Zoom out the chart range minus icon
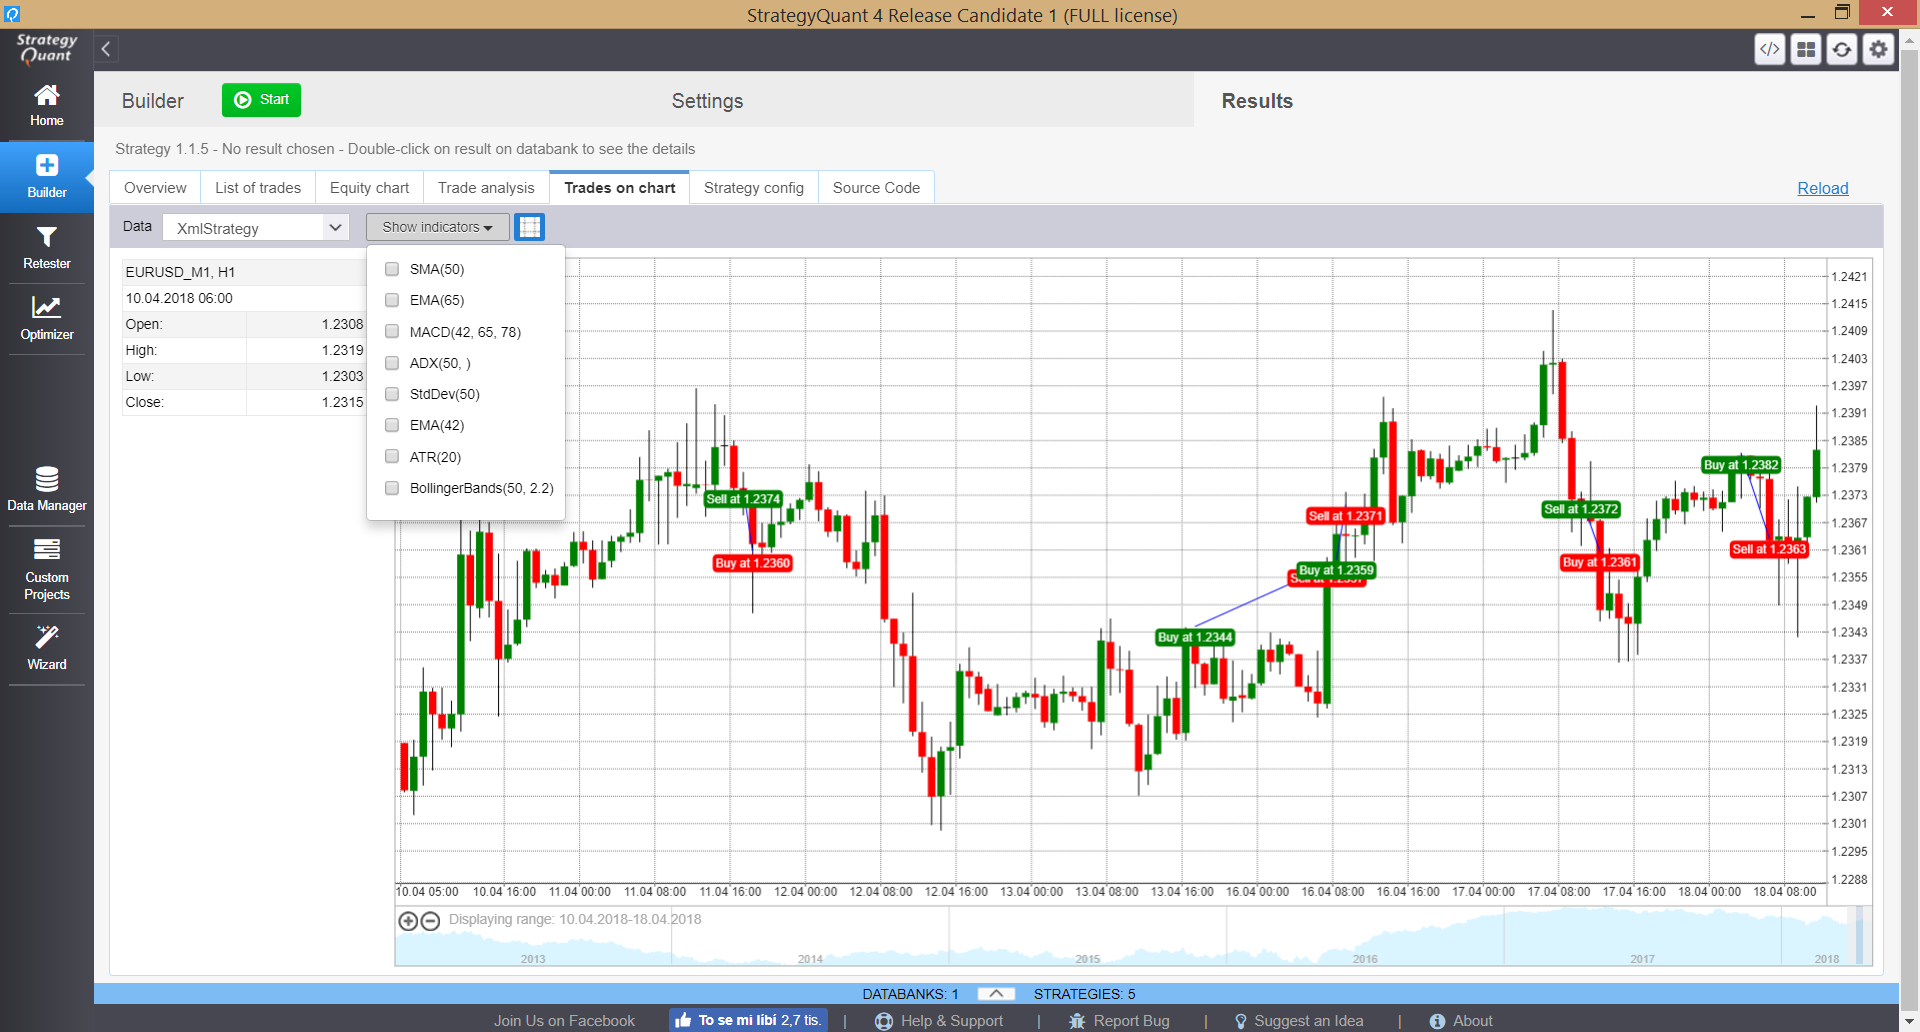Image resolution: width=1920 pixels, height=1032 pixels. pyautogui.click(x=430, y=921)
